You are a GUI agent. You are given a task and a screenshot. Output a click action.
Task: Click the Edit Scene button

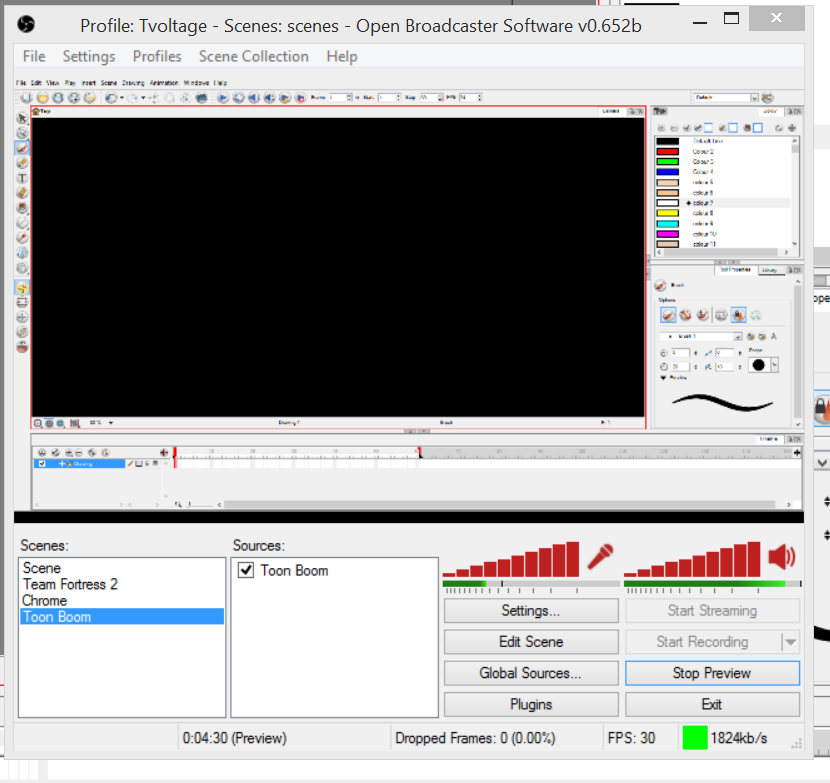531,642
